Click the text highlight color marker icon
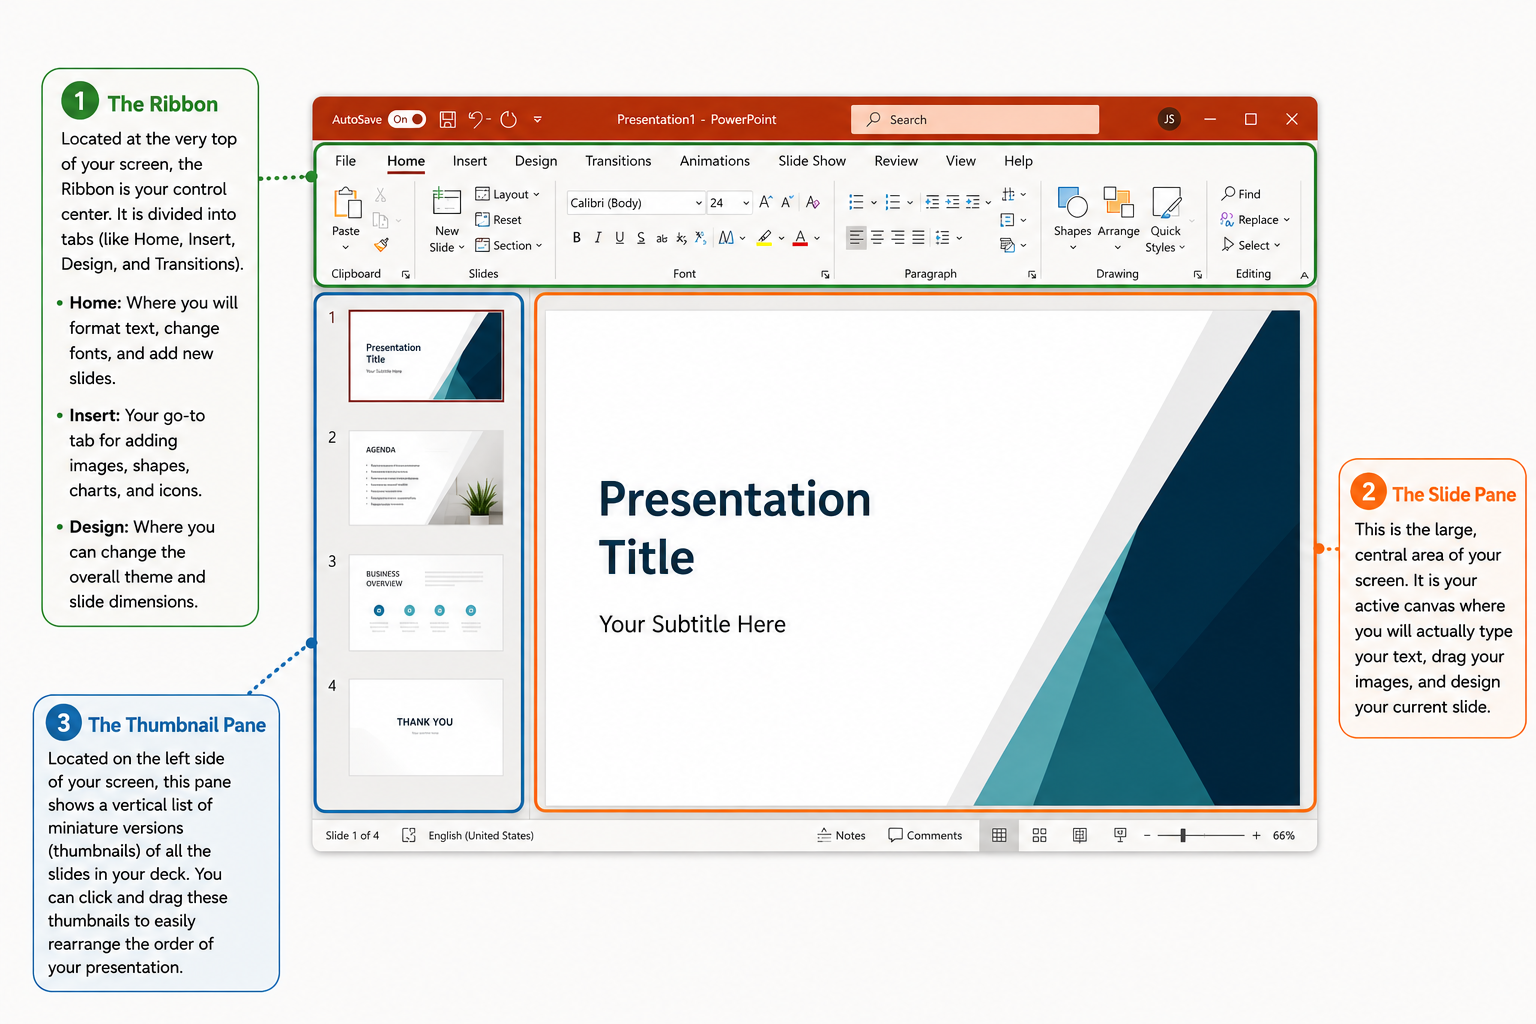 (764, 238)
